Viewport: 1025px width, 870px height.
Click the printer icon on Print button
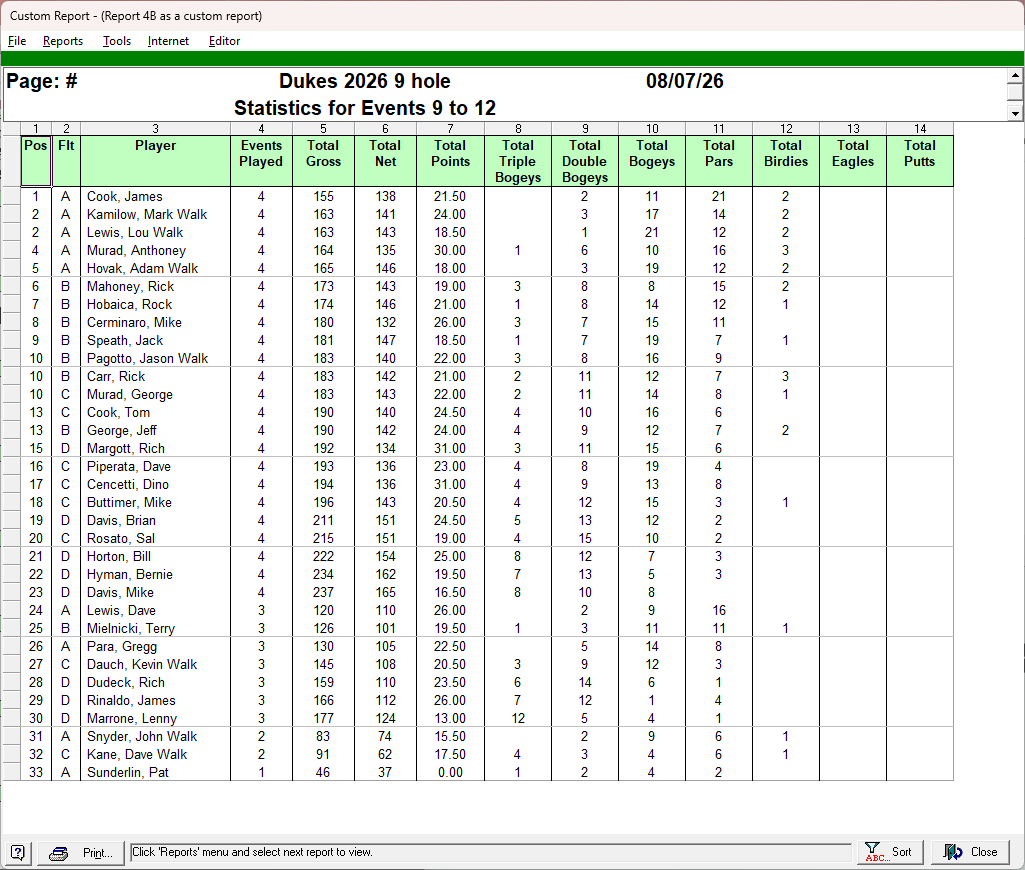coord(59,853)
